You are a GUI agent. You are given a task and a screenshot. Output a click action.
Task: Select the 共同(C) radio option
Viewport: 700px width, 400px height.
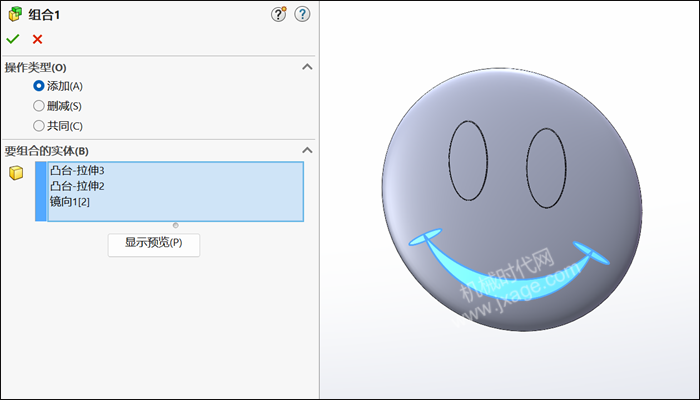tap(39, 126)
